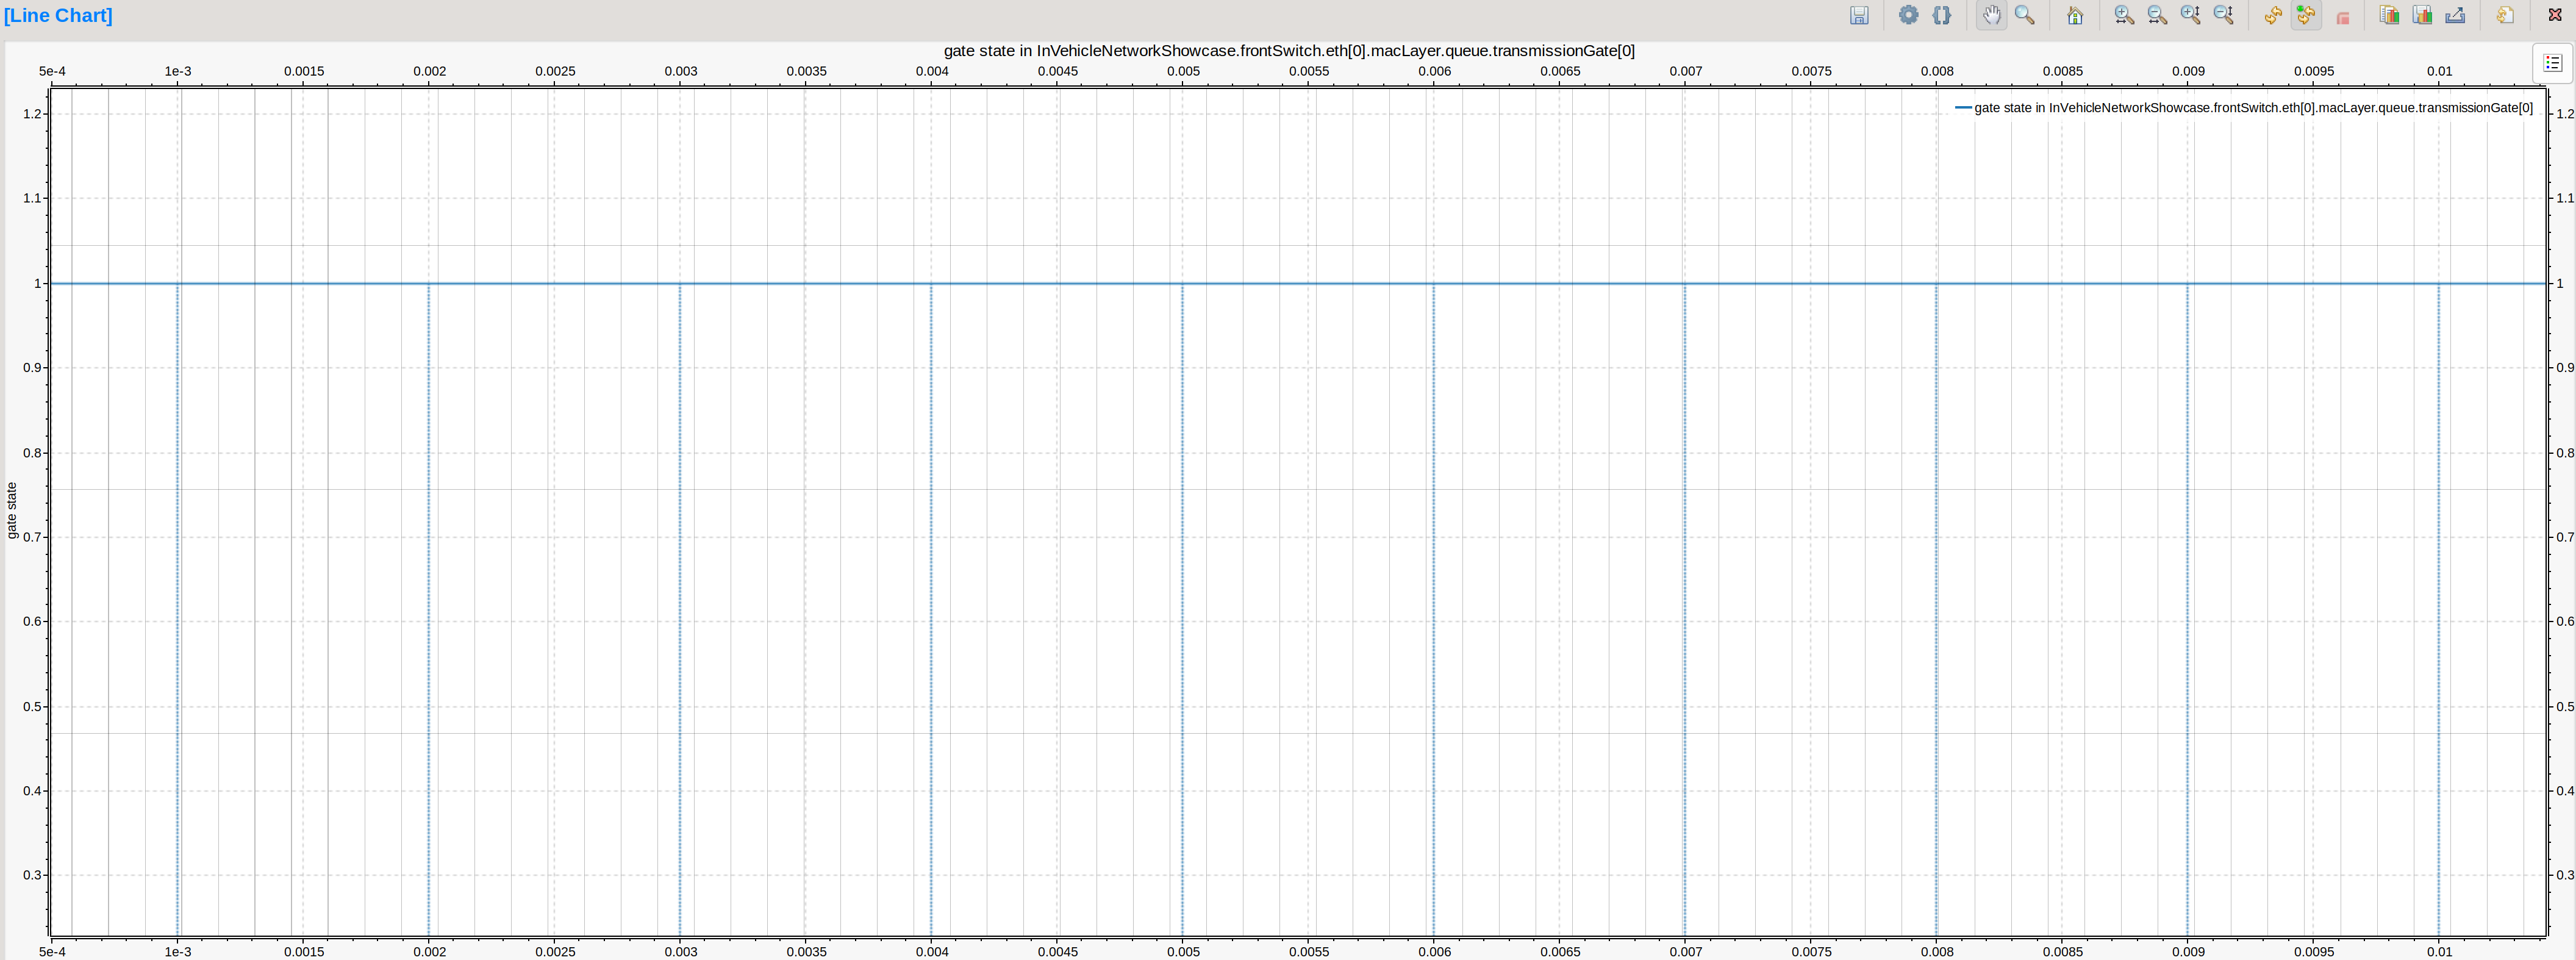This screenshot has width=2576, height=960.
Task: Edit the chart script using the braces icon
Action: [x=1942, y=16]
